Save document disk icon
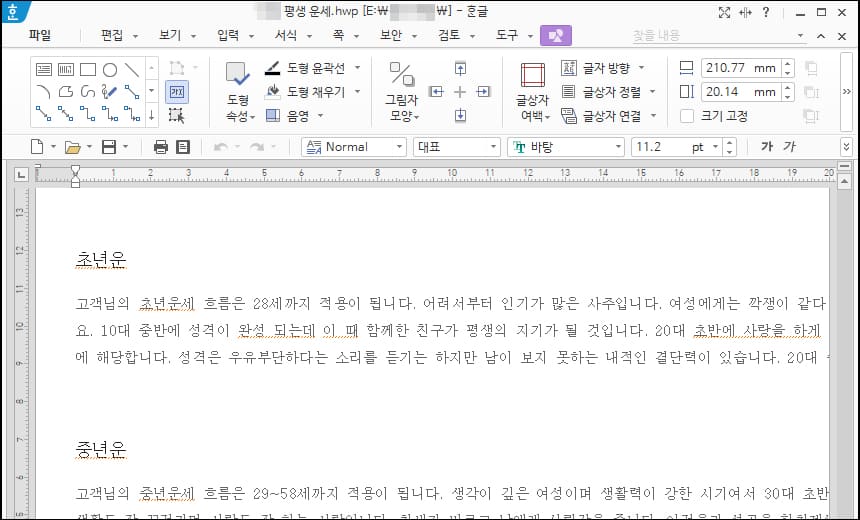 tap(109, 146)
